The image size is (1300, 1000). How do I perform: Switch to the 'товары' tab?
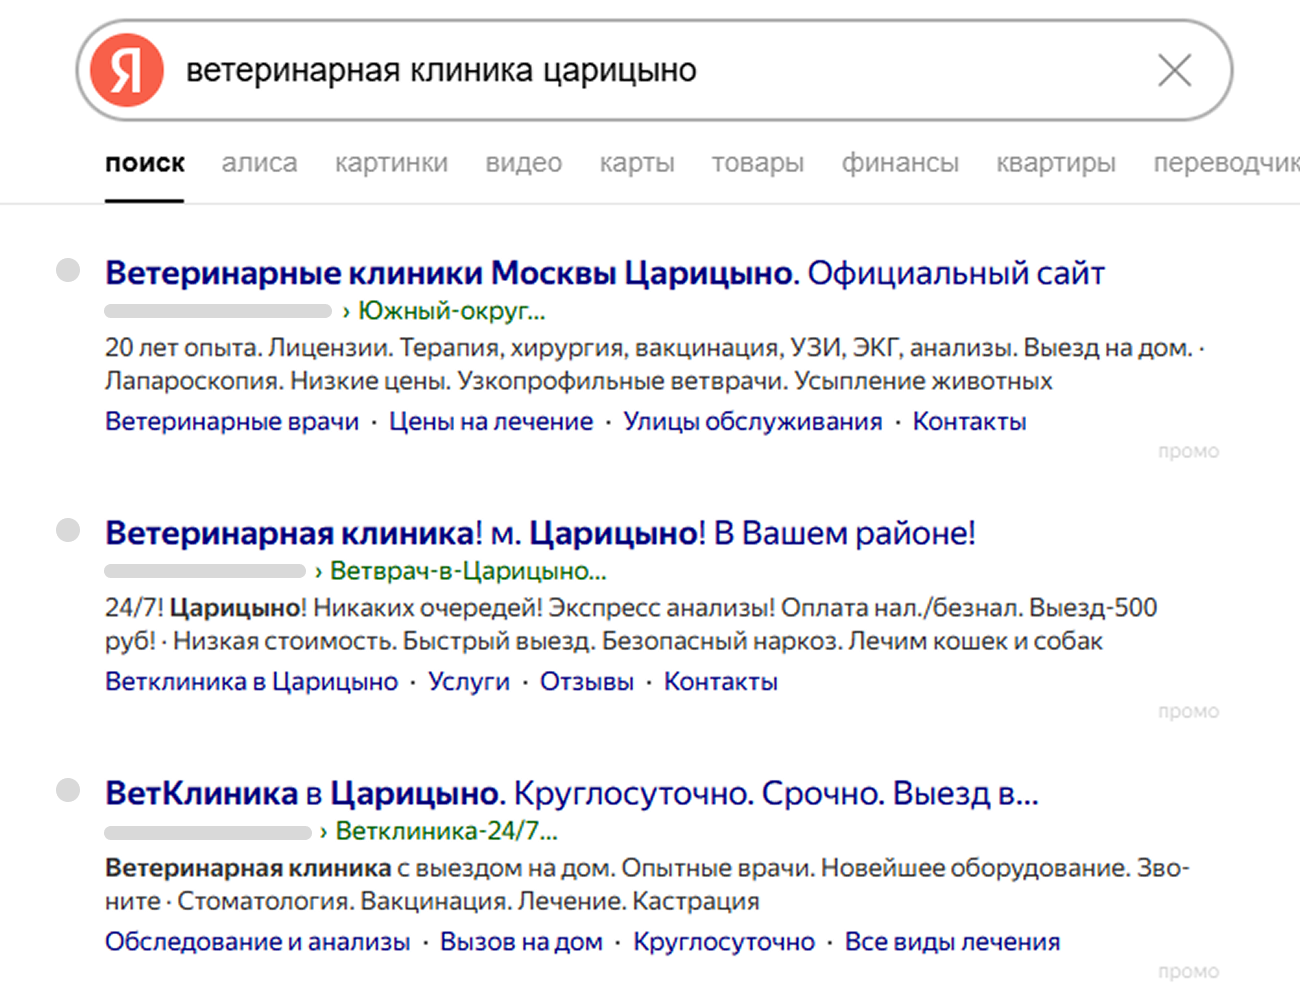point(758,163)
